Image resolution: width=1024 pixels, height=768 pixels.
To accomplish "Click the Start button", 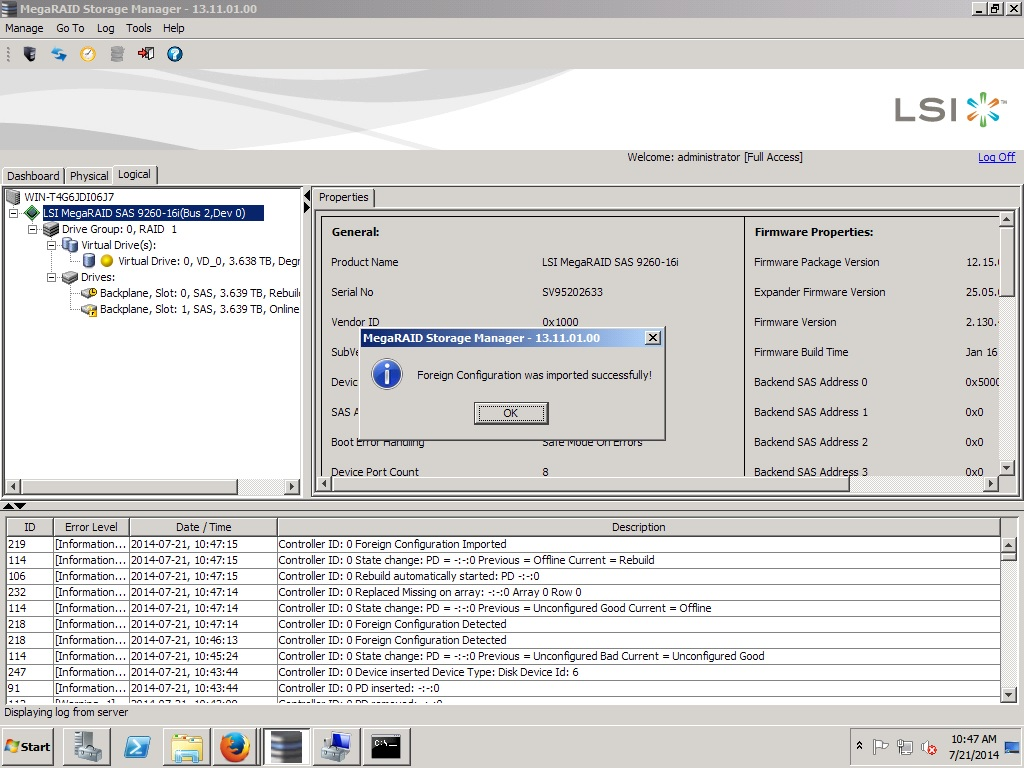I will [28, 746].
